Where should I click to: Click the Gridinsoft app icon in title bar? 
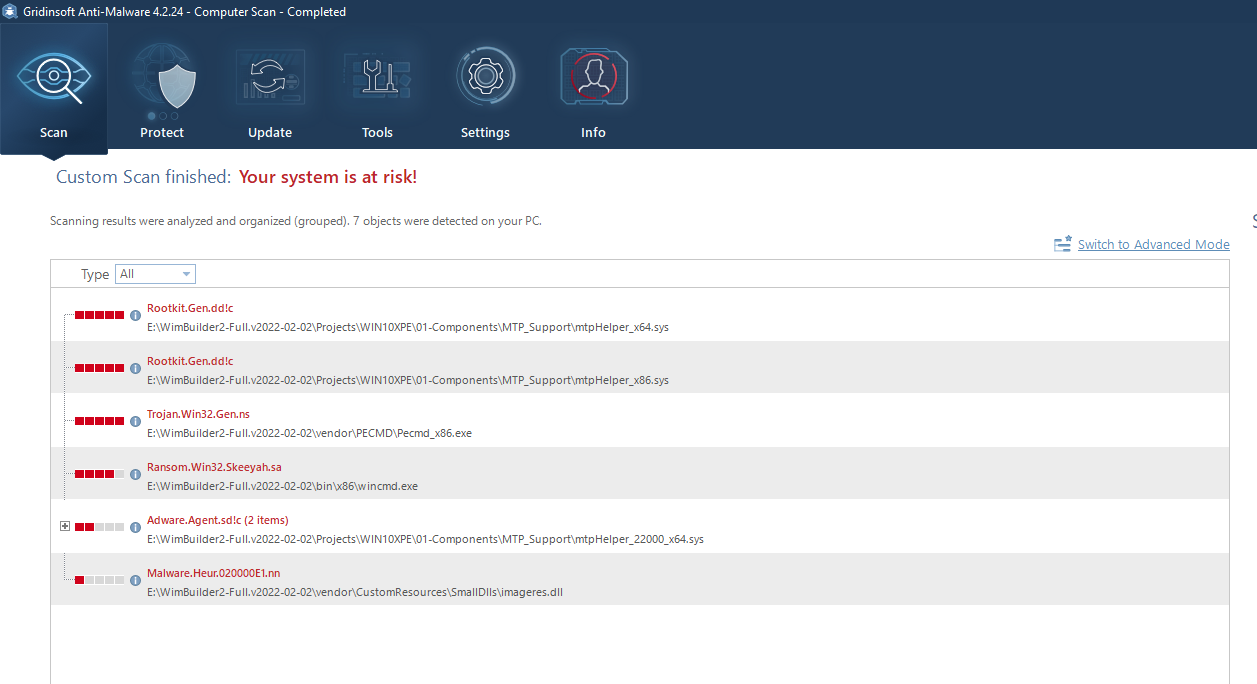[x=10, y=12]
